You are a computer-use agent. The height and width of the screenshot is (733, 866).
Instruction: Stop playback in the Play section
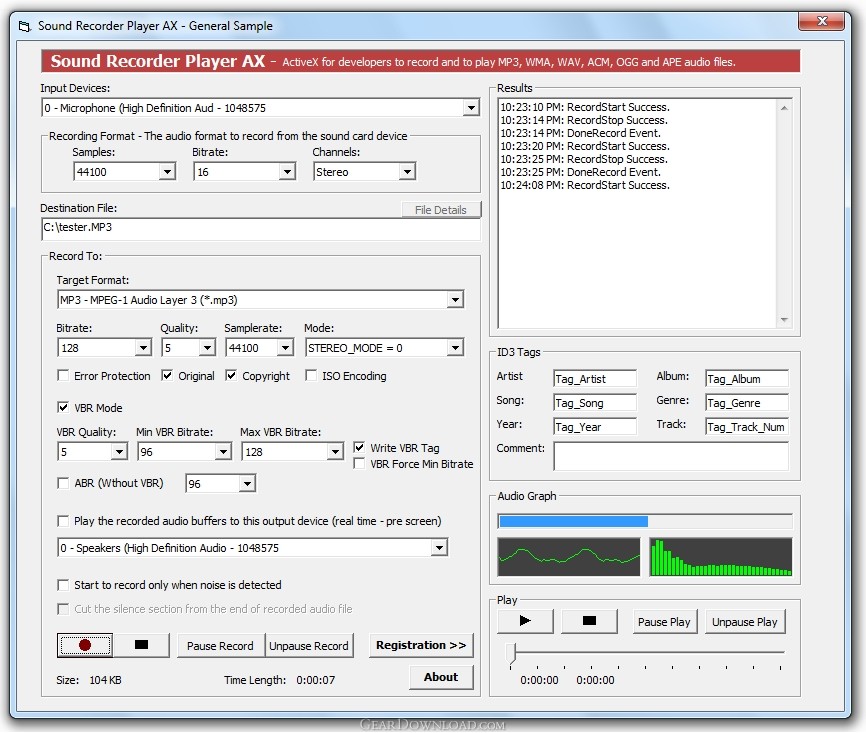click(x=589, y=621)
